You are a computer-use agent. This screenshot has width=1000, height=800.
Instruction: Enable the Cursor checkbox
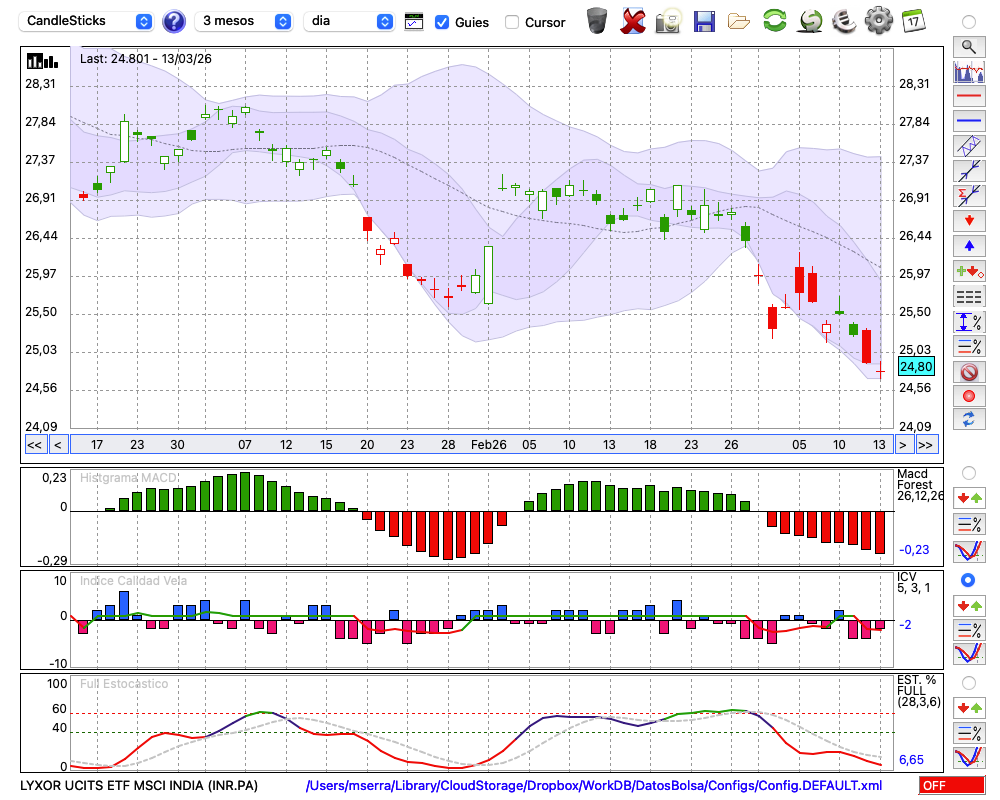tap(512, 22)
